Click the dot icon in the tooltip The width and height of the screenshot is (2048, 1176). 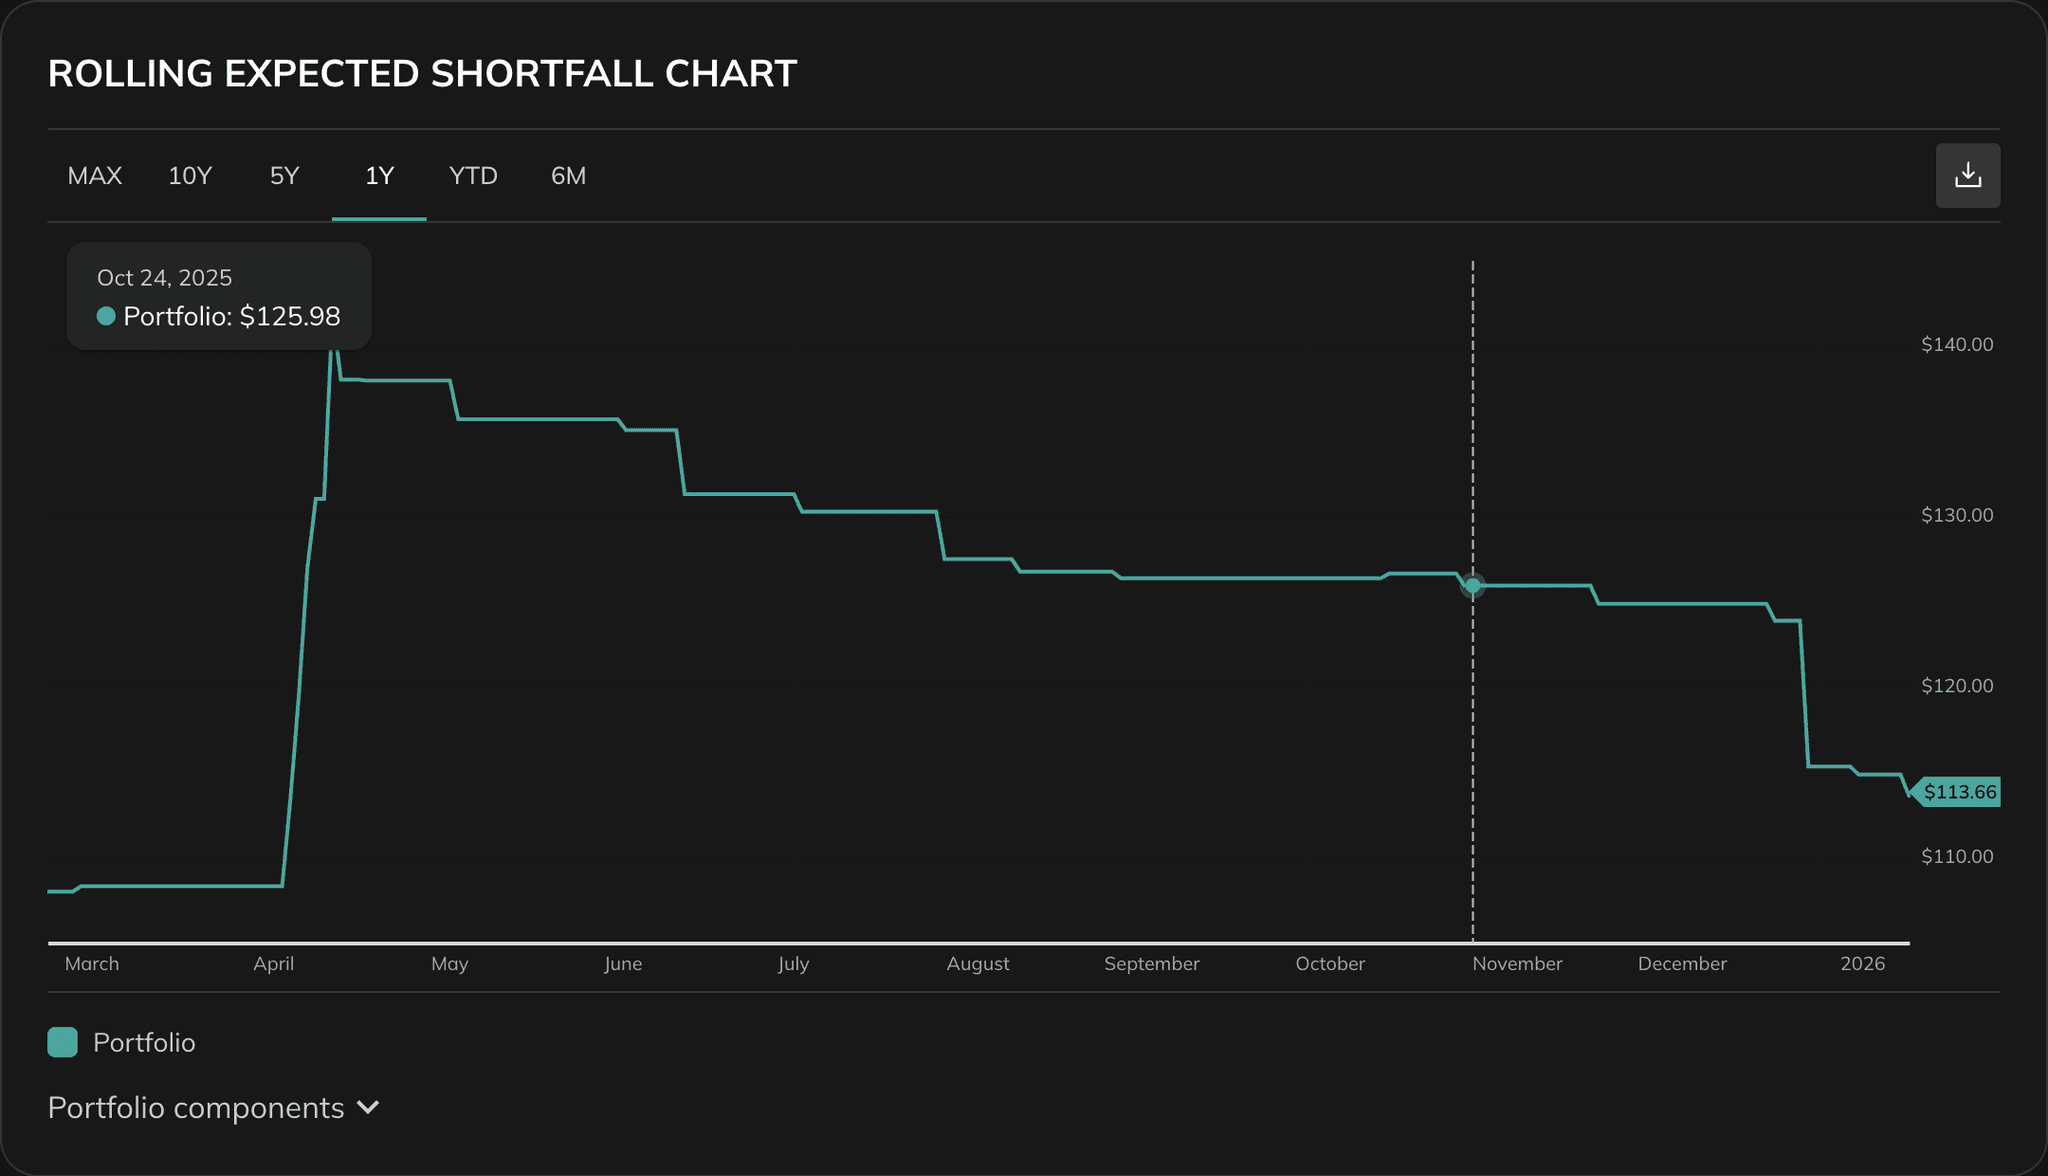pyautogui.click(x=104, y=316)
